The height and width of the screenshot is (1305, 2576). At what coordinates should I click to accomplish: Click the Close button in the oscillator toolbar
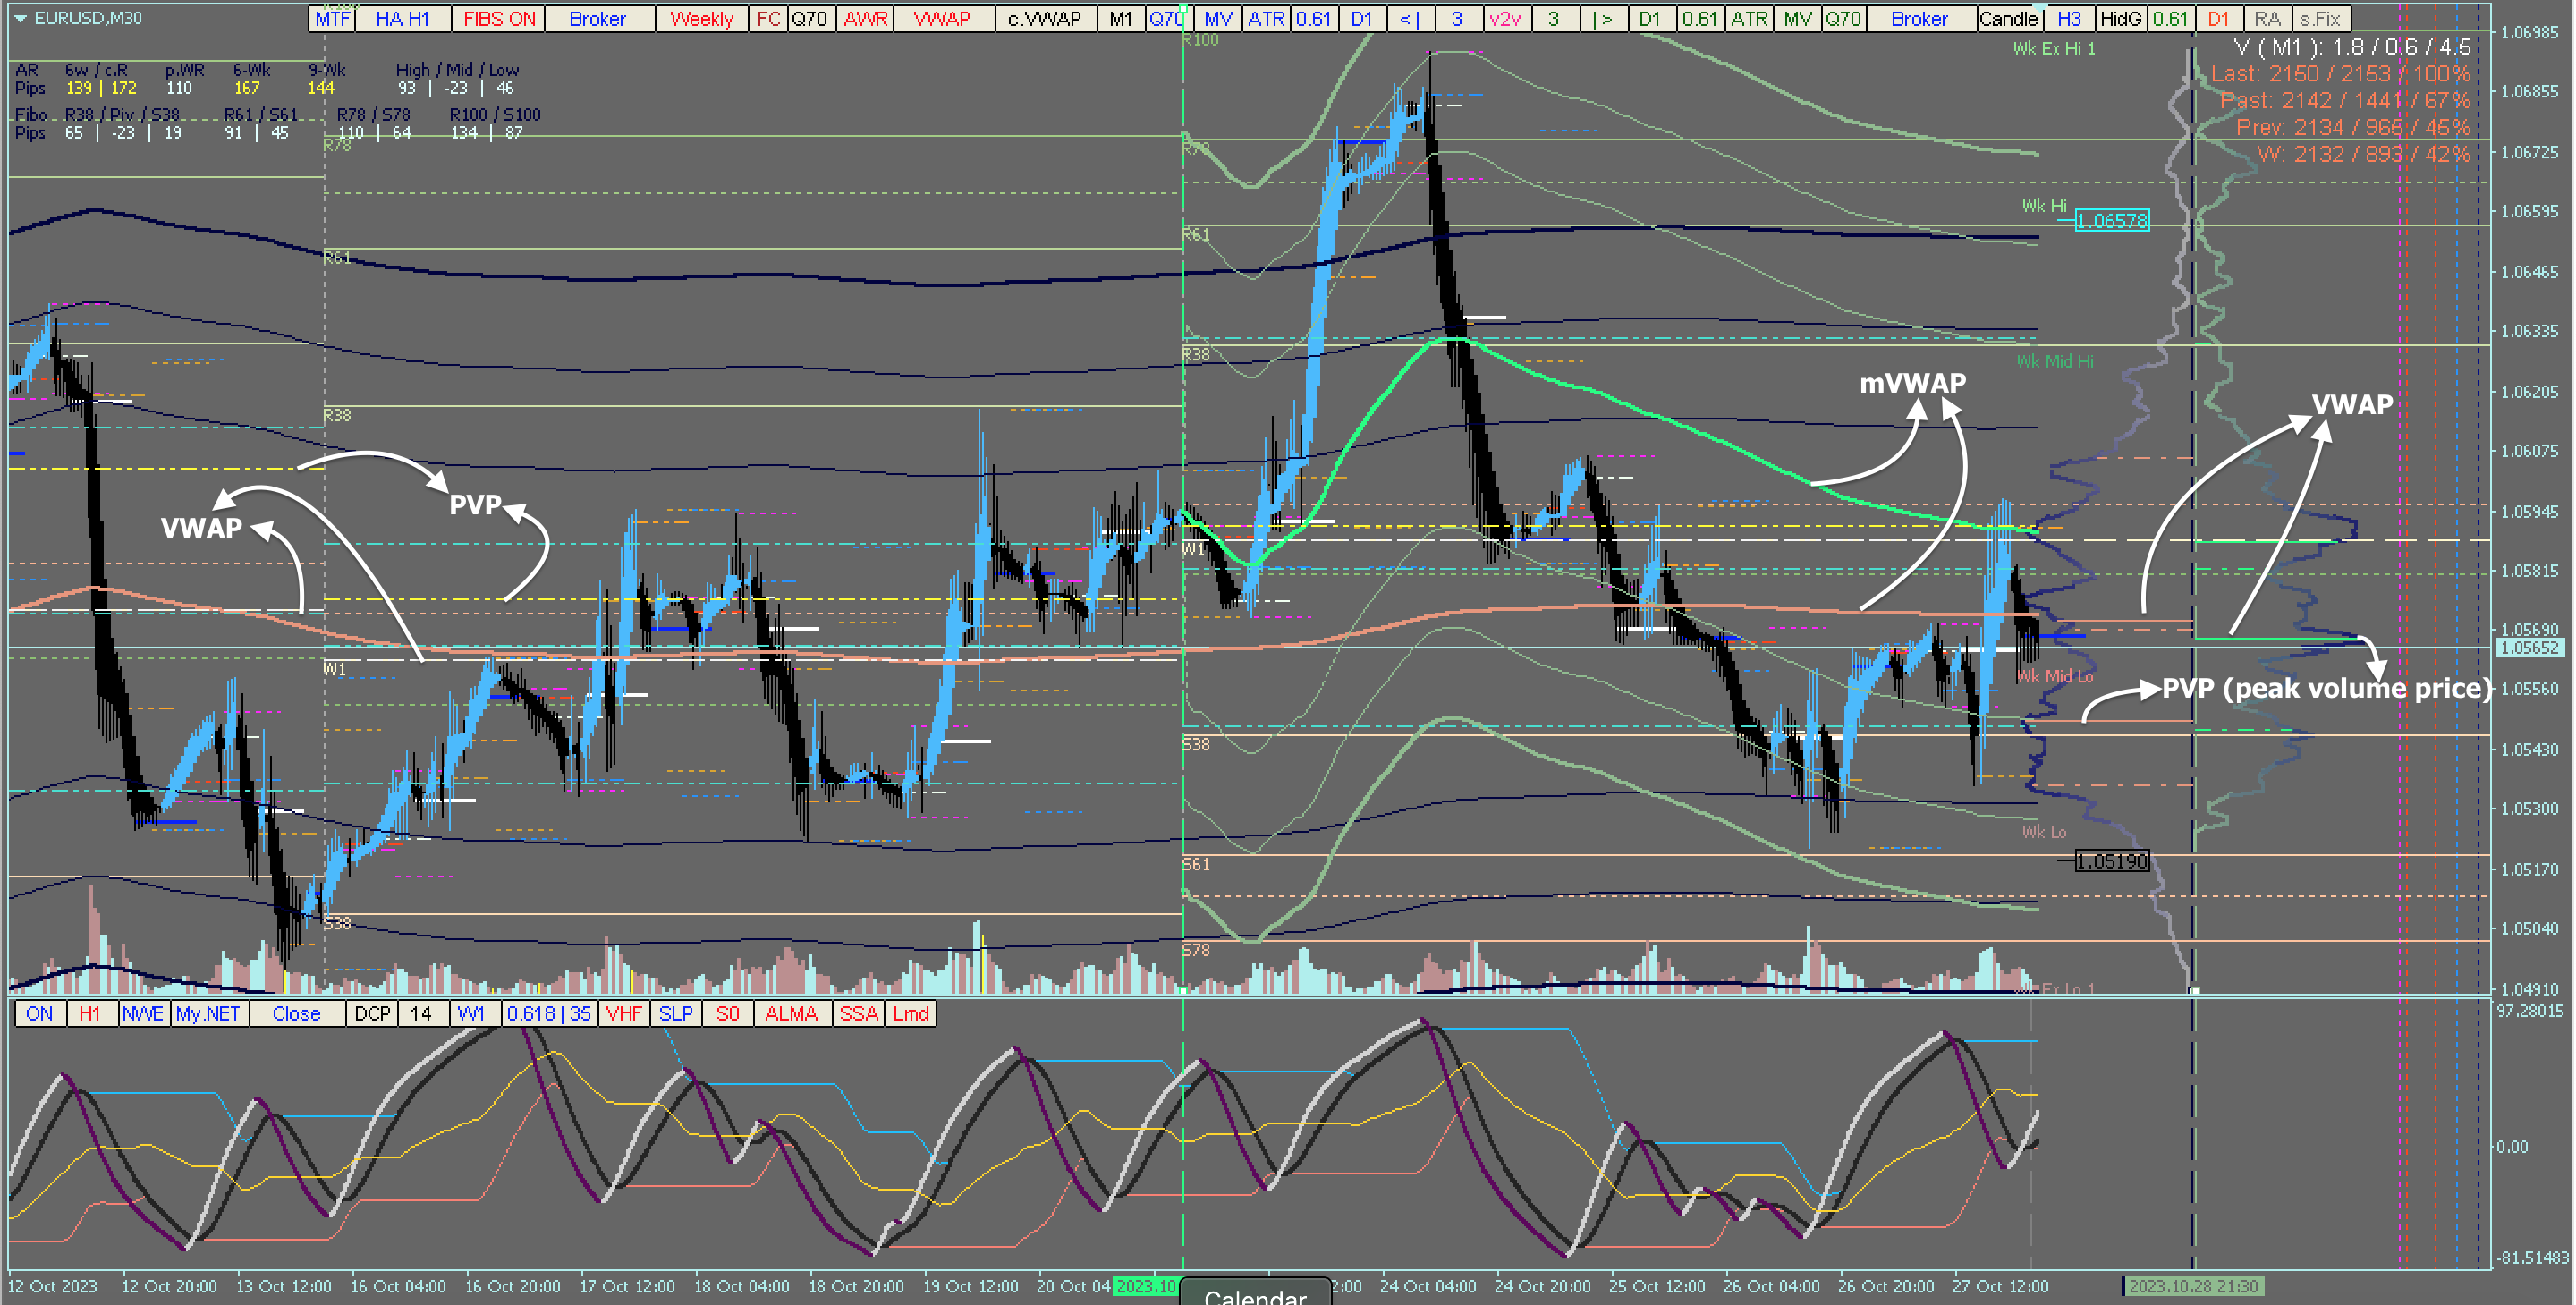(296, 1013)
